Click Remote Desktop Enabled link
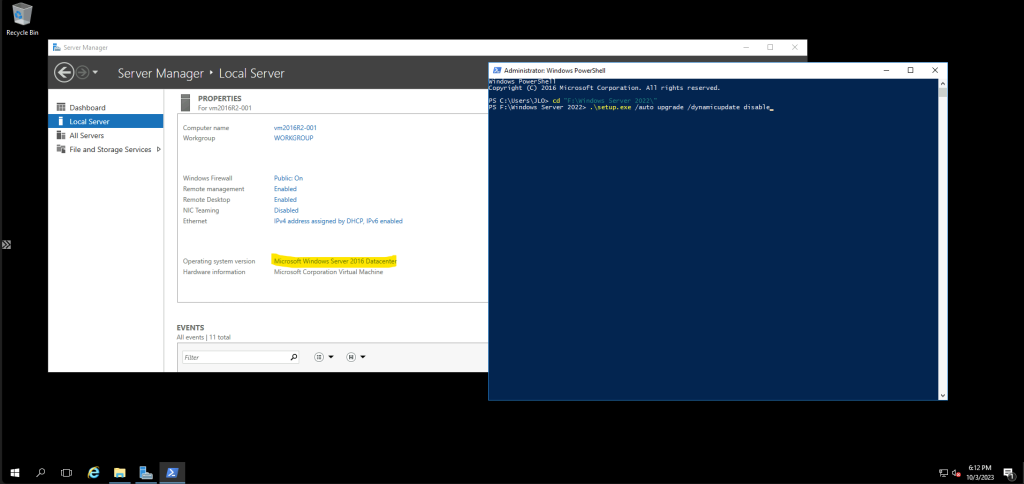The width and height of the screenshot is (1024, 484). [285, 200]
